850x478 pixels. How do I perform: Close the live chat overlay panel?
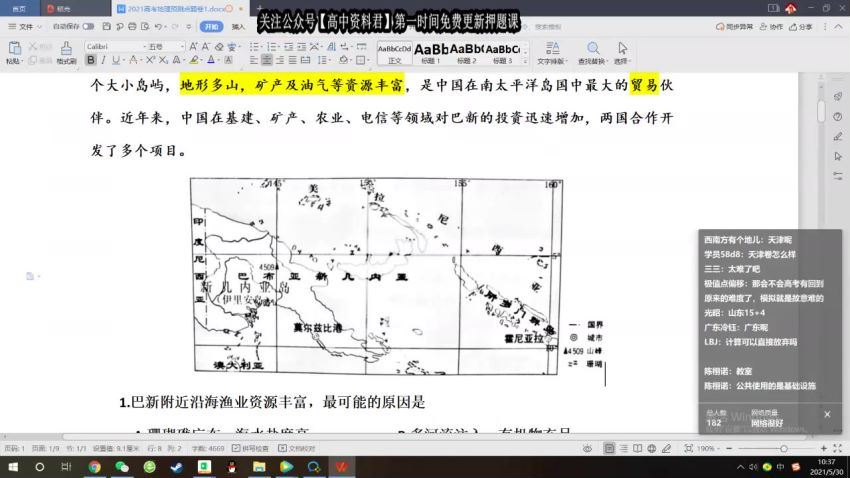coord(827,414)
